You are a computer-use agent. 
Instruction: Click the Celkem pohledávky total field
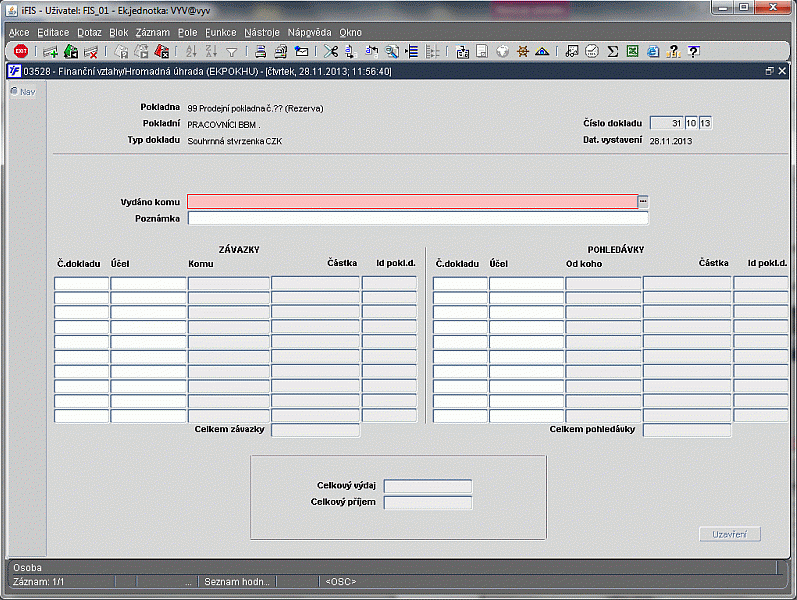click(x=687, y=430)
